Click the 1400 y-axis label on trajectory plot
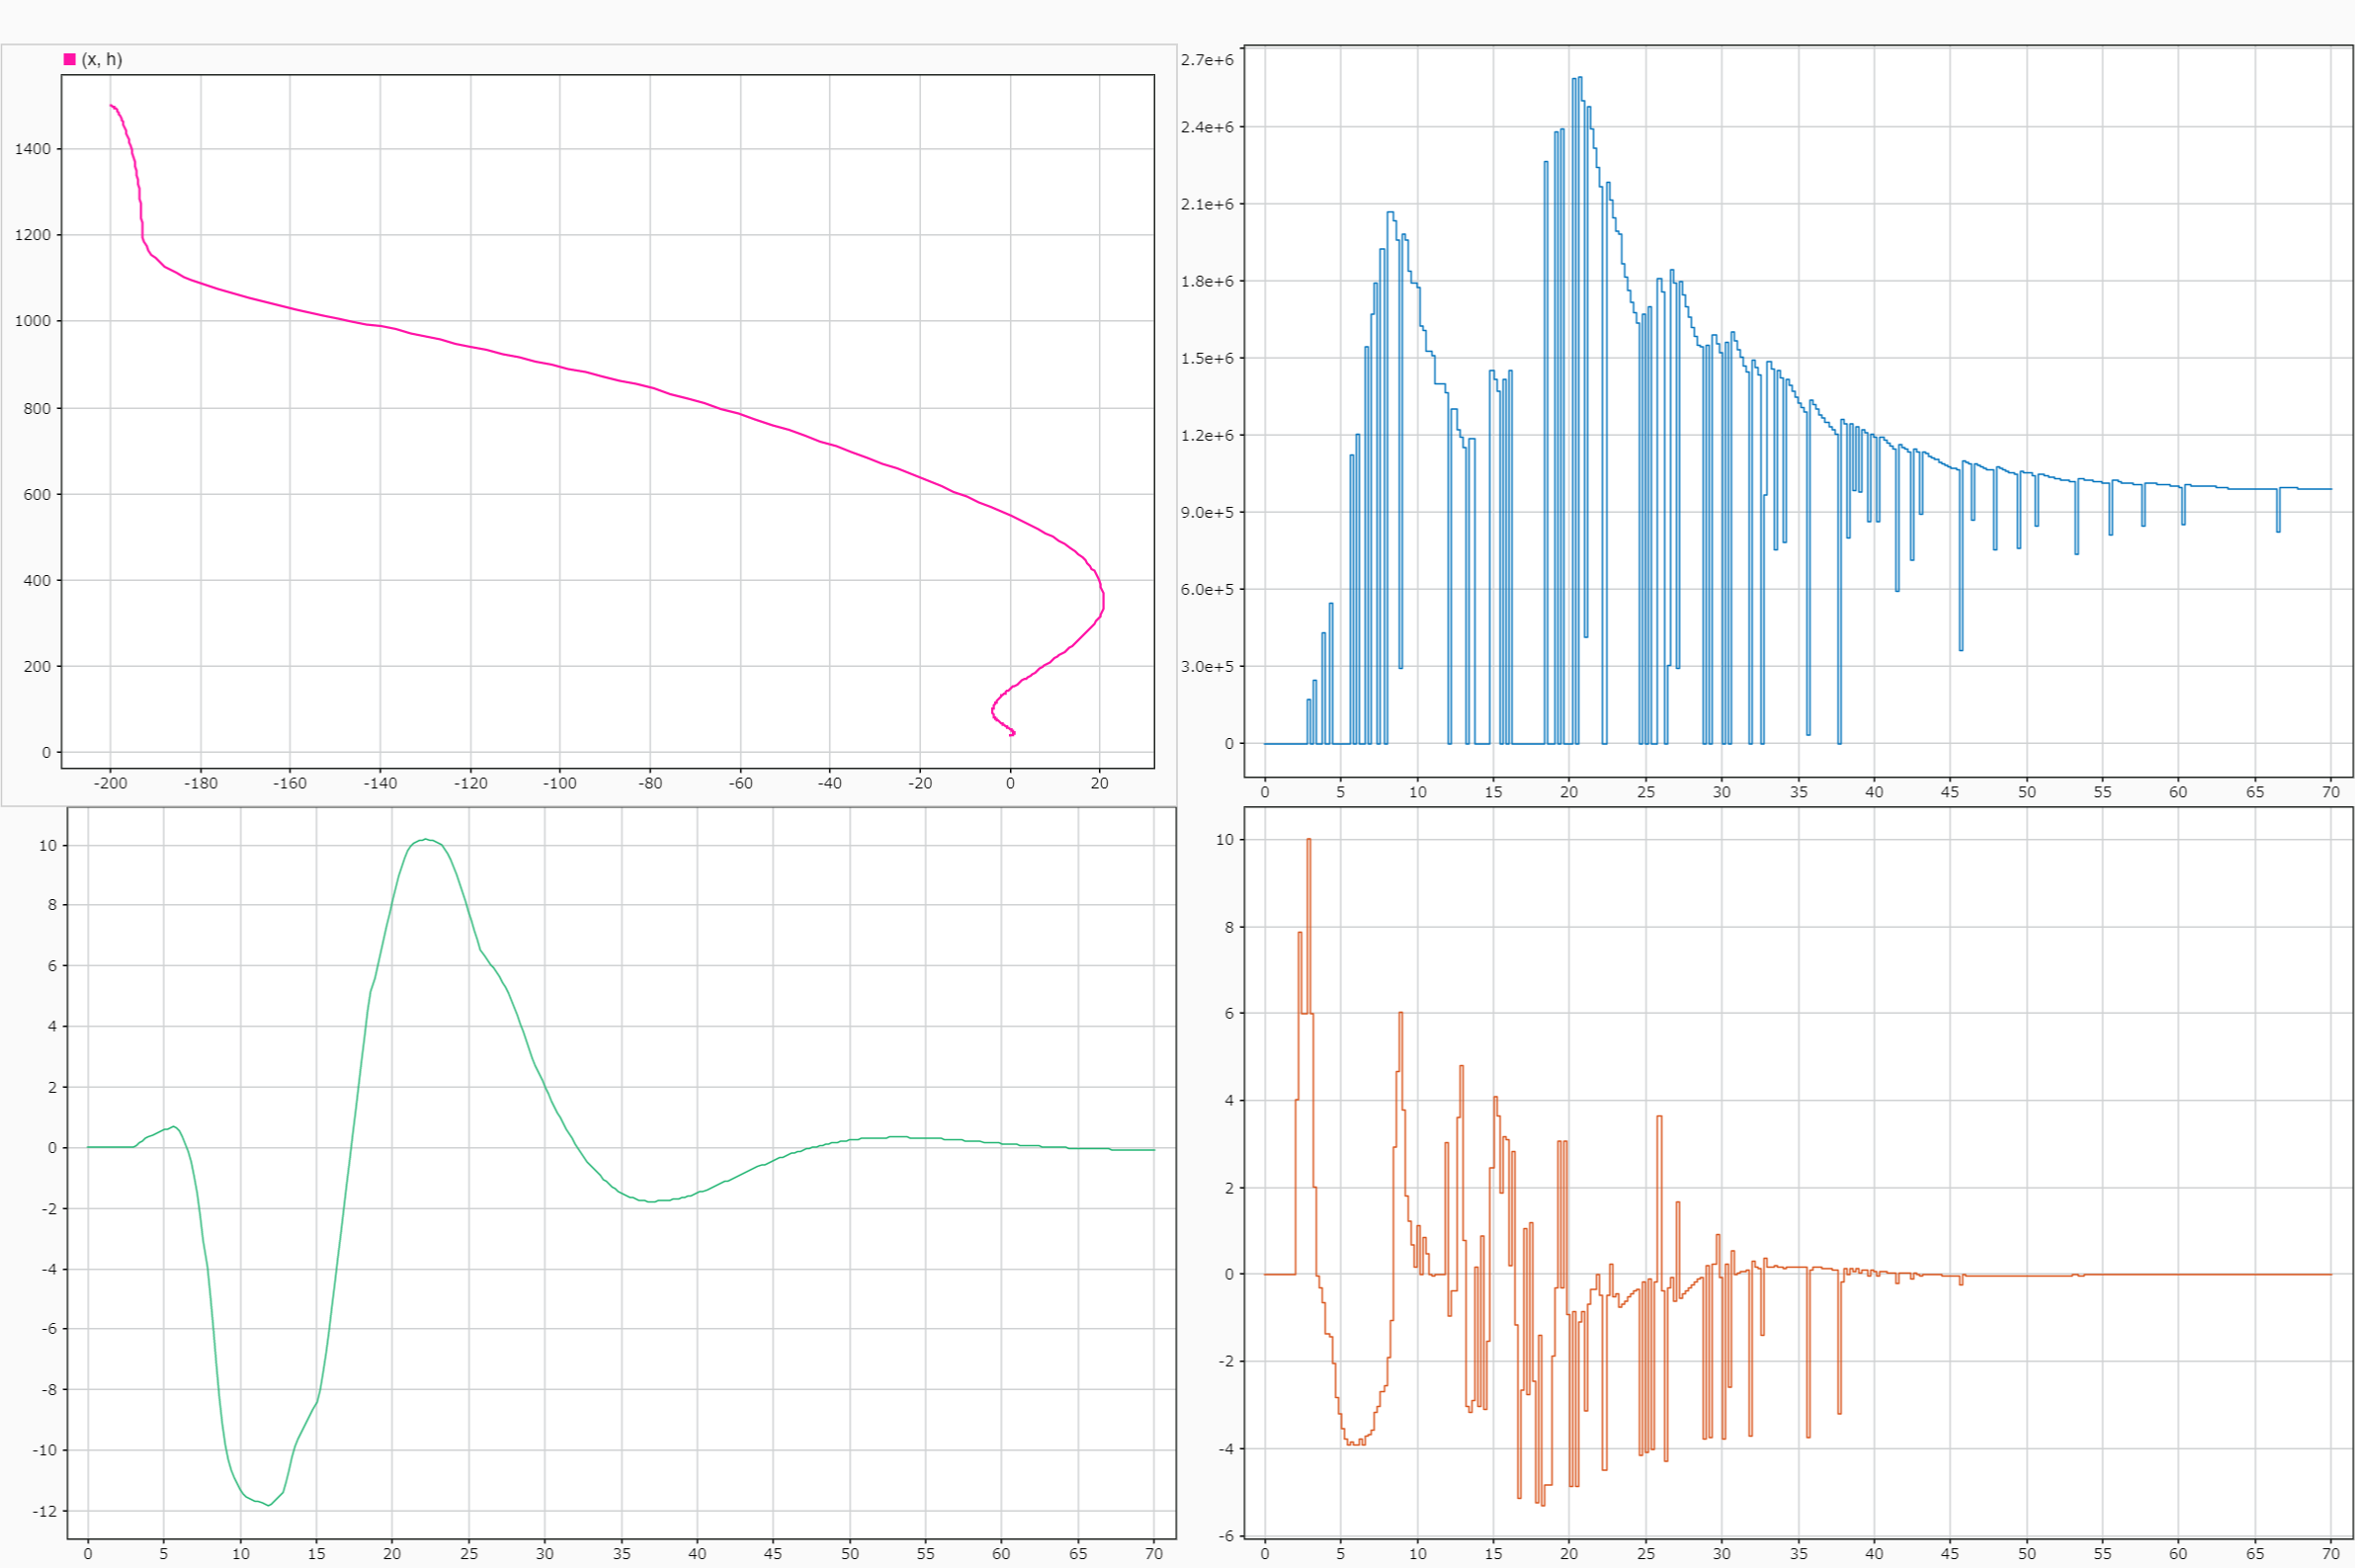Screen dimensions: 2355x1568 [32, 149]
